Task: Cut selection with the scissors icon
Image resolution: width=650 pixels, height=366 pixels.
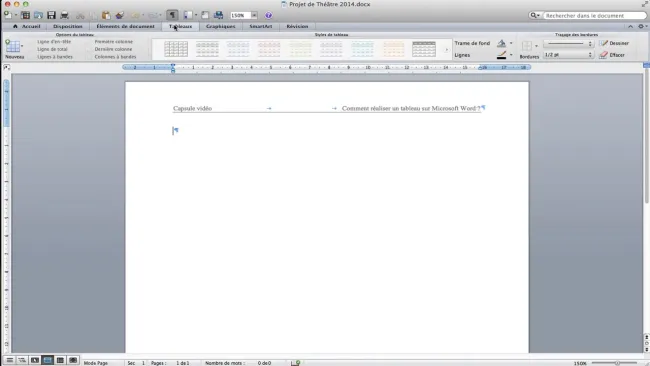Action: [80, 16]
